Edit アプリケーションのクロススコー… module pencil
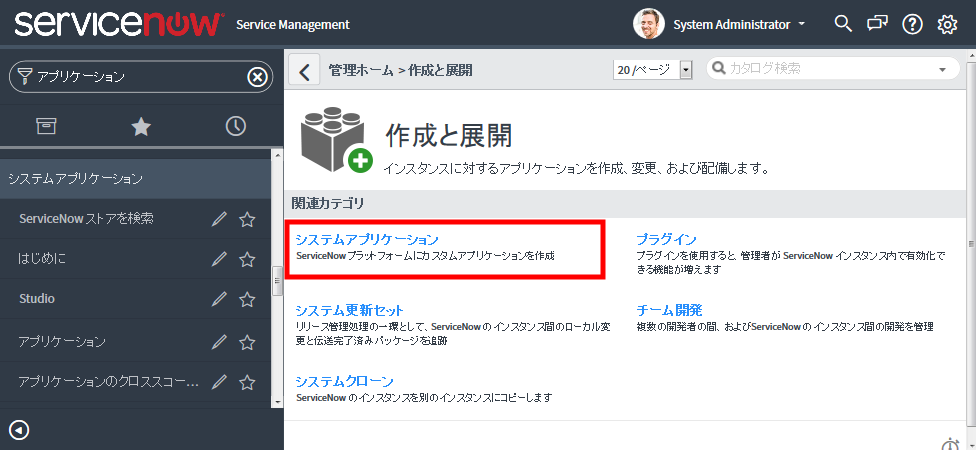976x450 pixels. (x=219, y=382)
